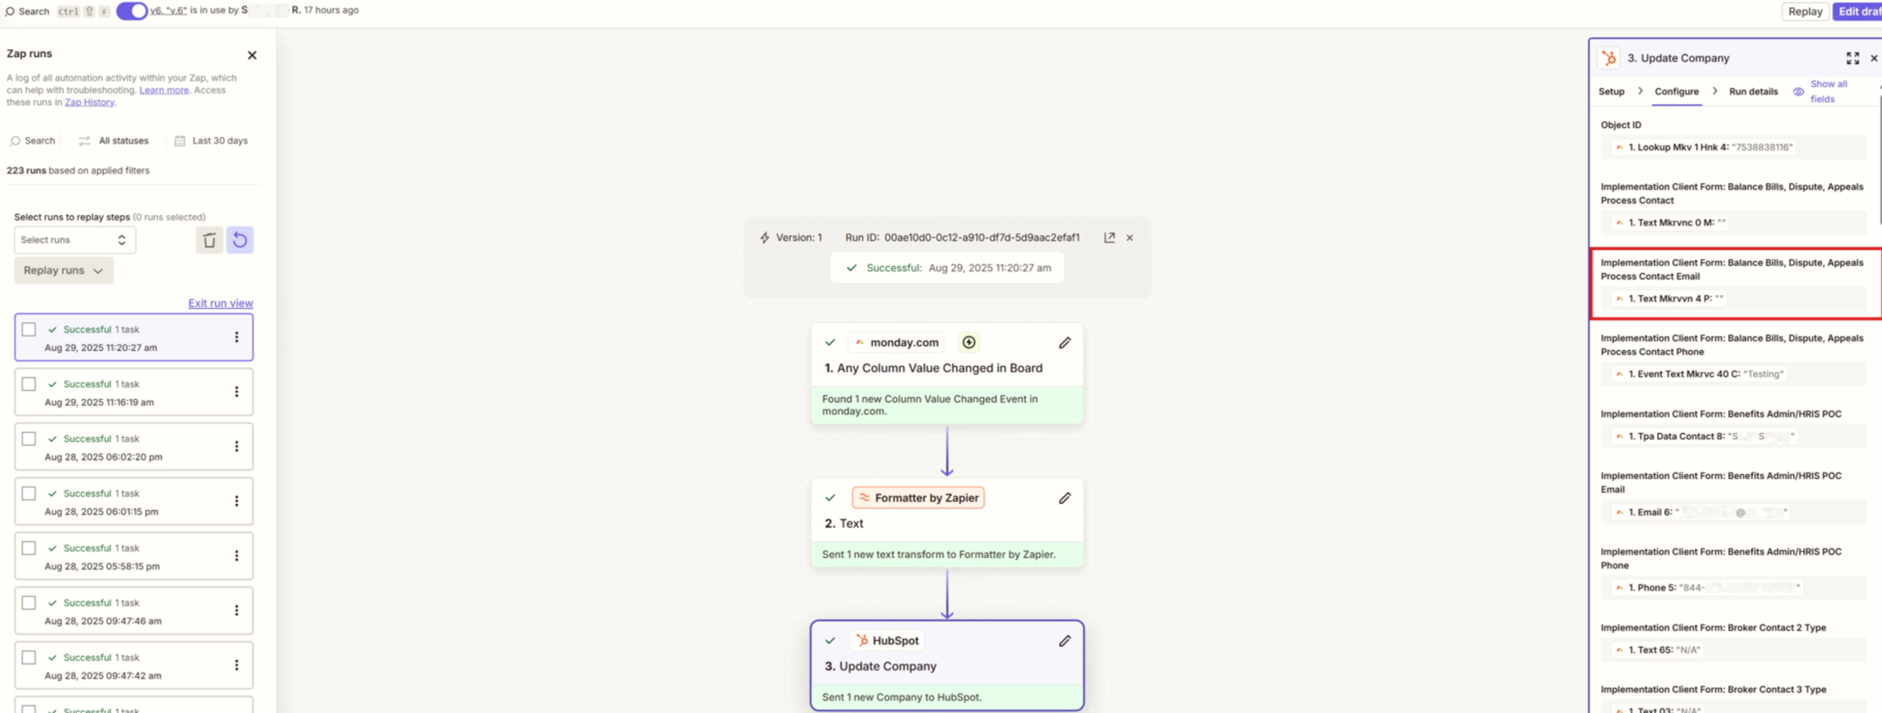The image size is (1882, 713).
Task: Check the Aug 29 11:20:27 am run box
Action: click(29, 329)
